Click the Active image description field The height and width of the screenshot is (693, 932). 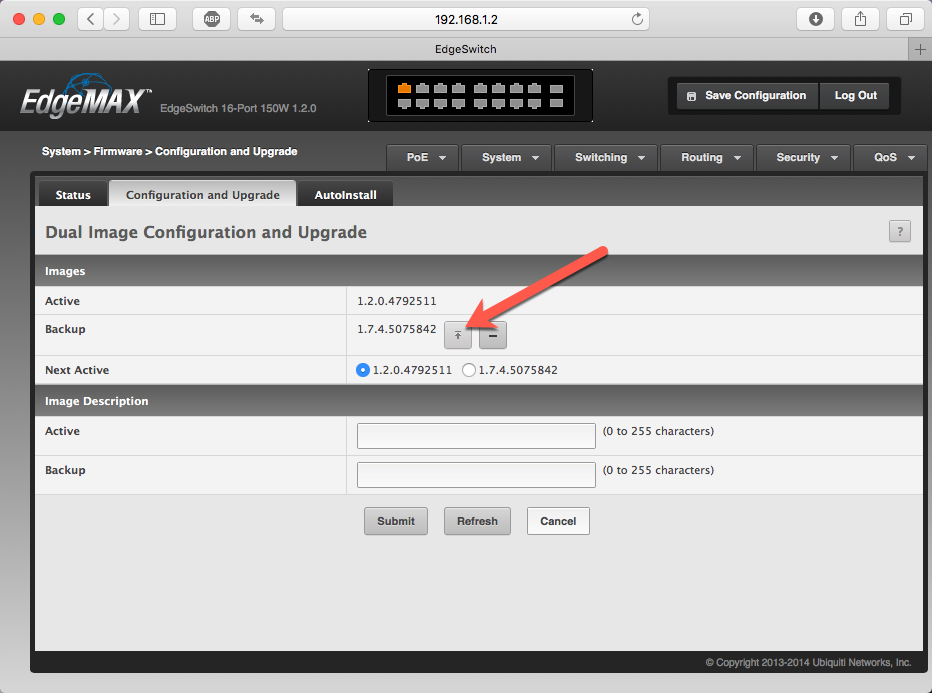pyautogui.click(x=476, y=436)
